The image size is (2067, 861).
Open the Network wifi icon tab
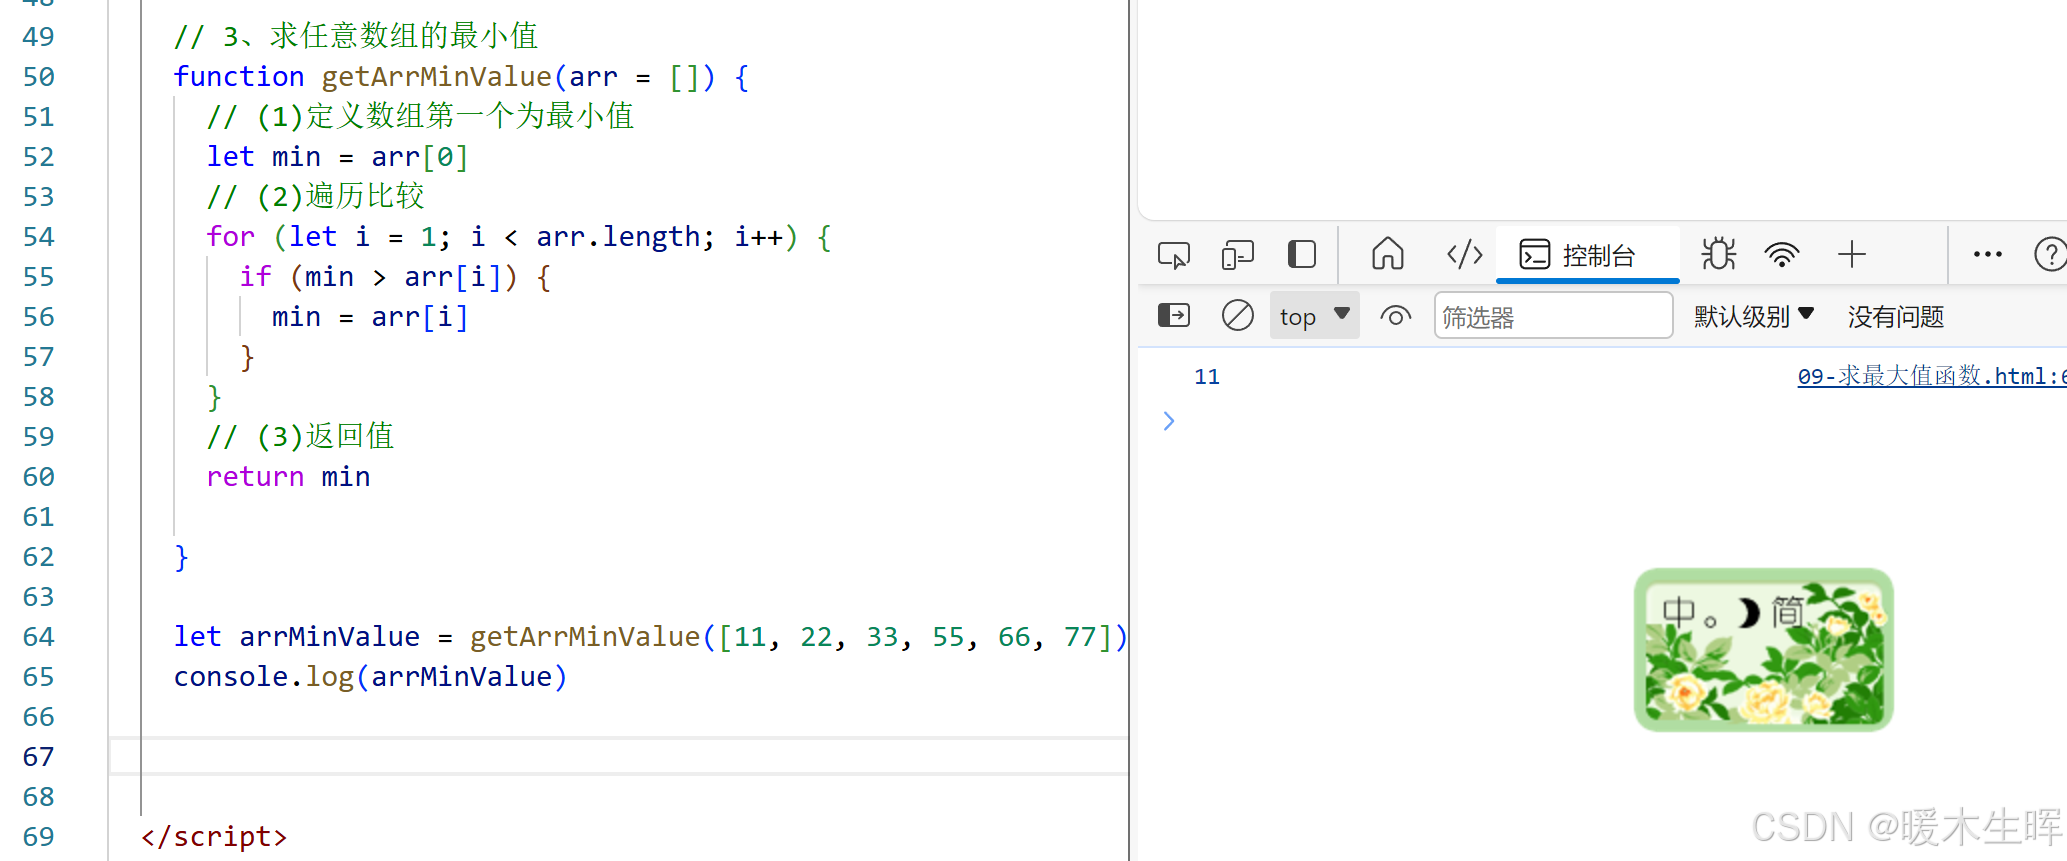tap(1782, 255)
